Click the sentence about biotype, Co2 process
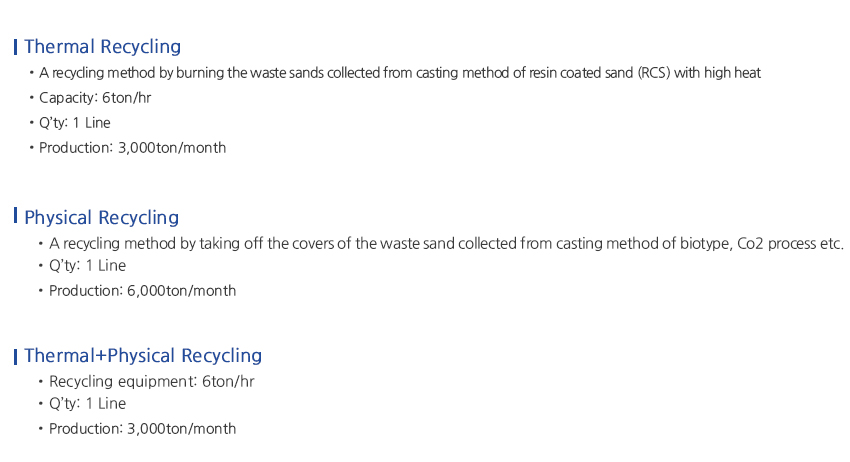850x462 pixels. [446, 244]
